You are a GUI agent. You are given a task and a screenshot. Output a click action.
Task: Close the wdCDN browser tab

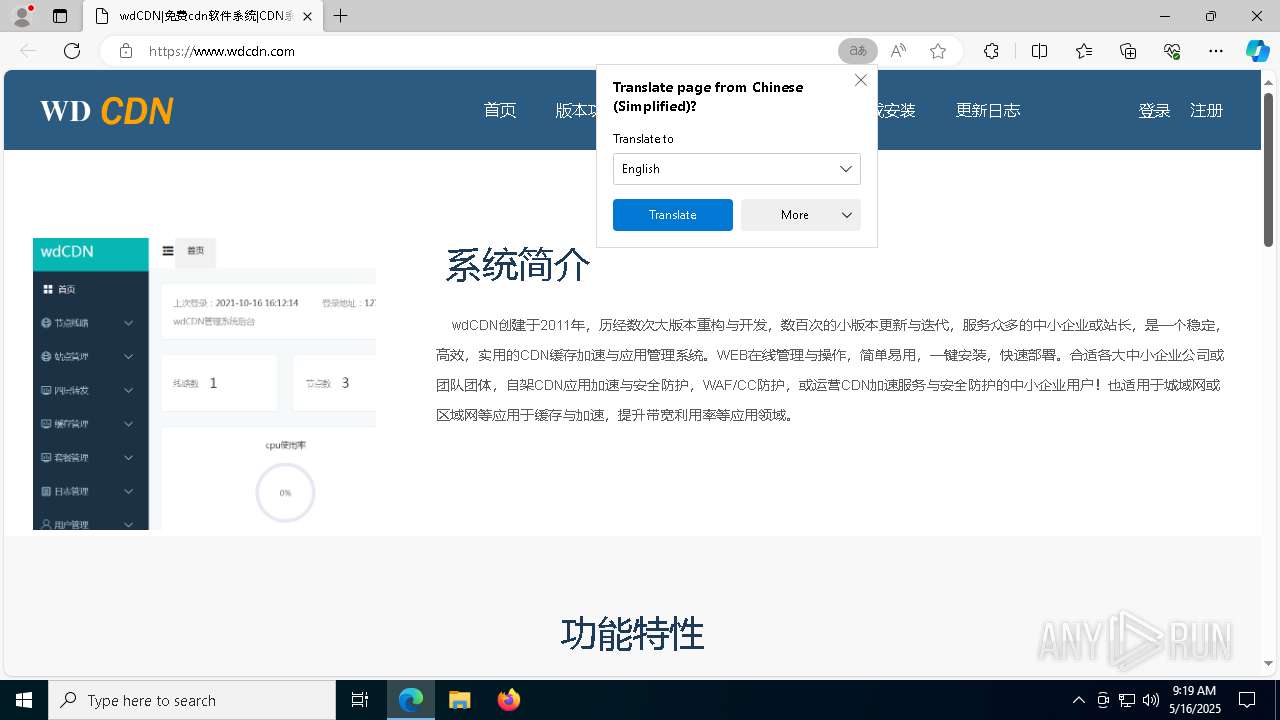[307, 16]
